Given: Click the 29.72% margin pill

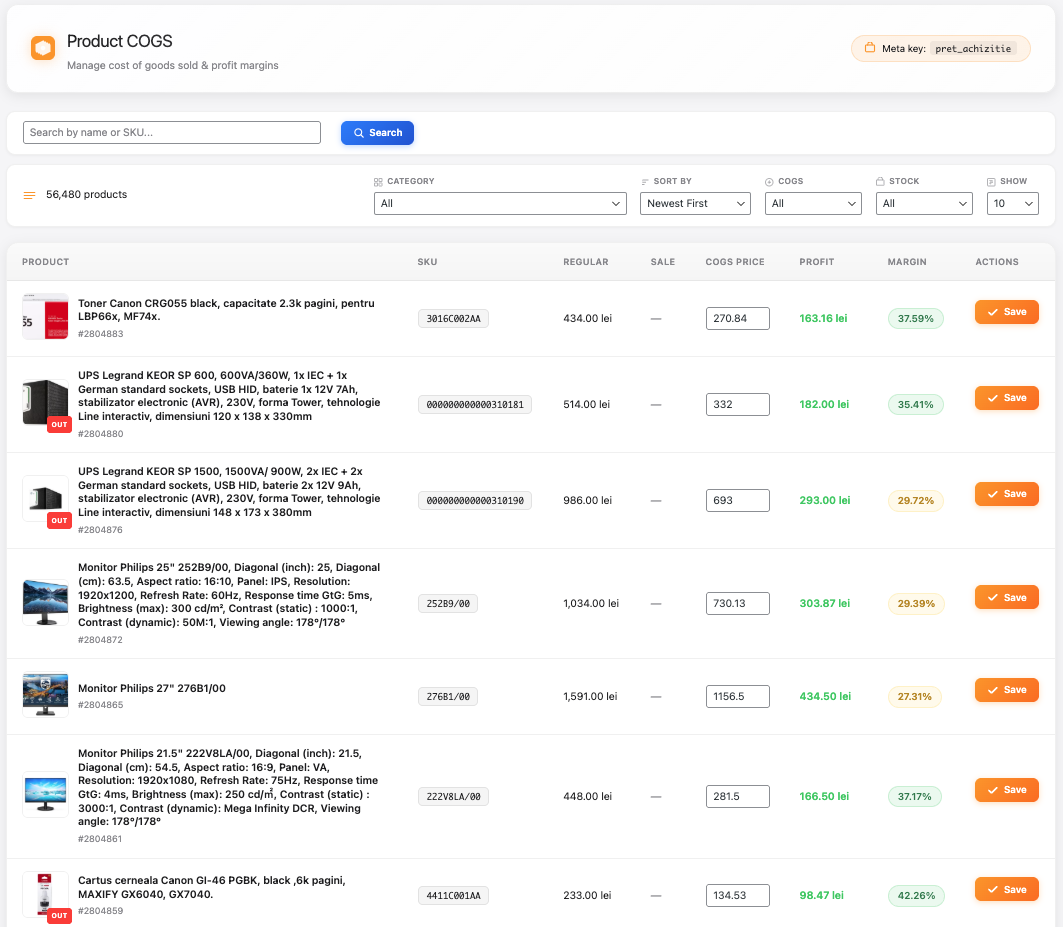Looking at the screenshot, I should click(x=916, y=500).
